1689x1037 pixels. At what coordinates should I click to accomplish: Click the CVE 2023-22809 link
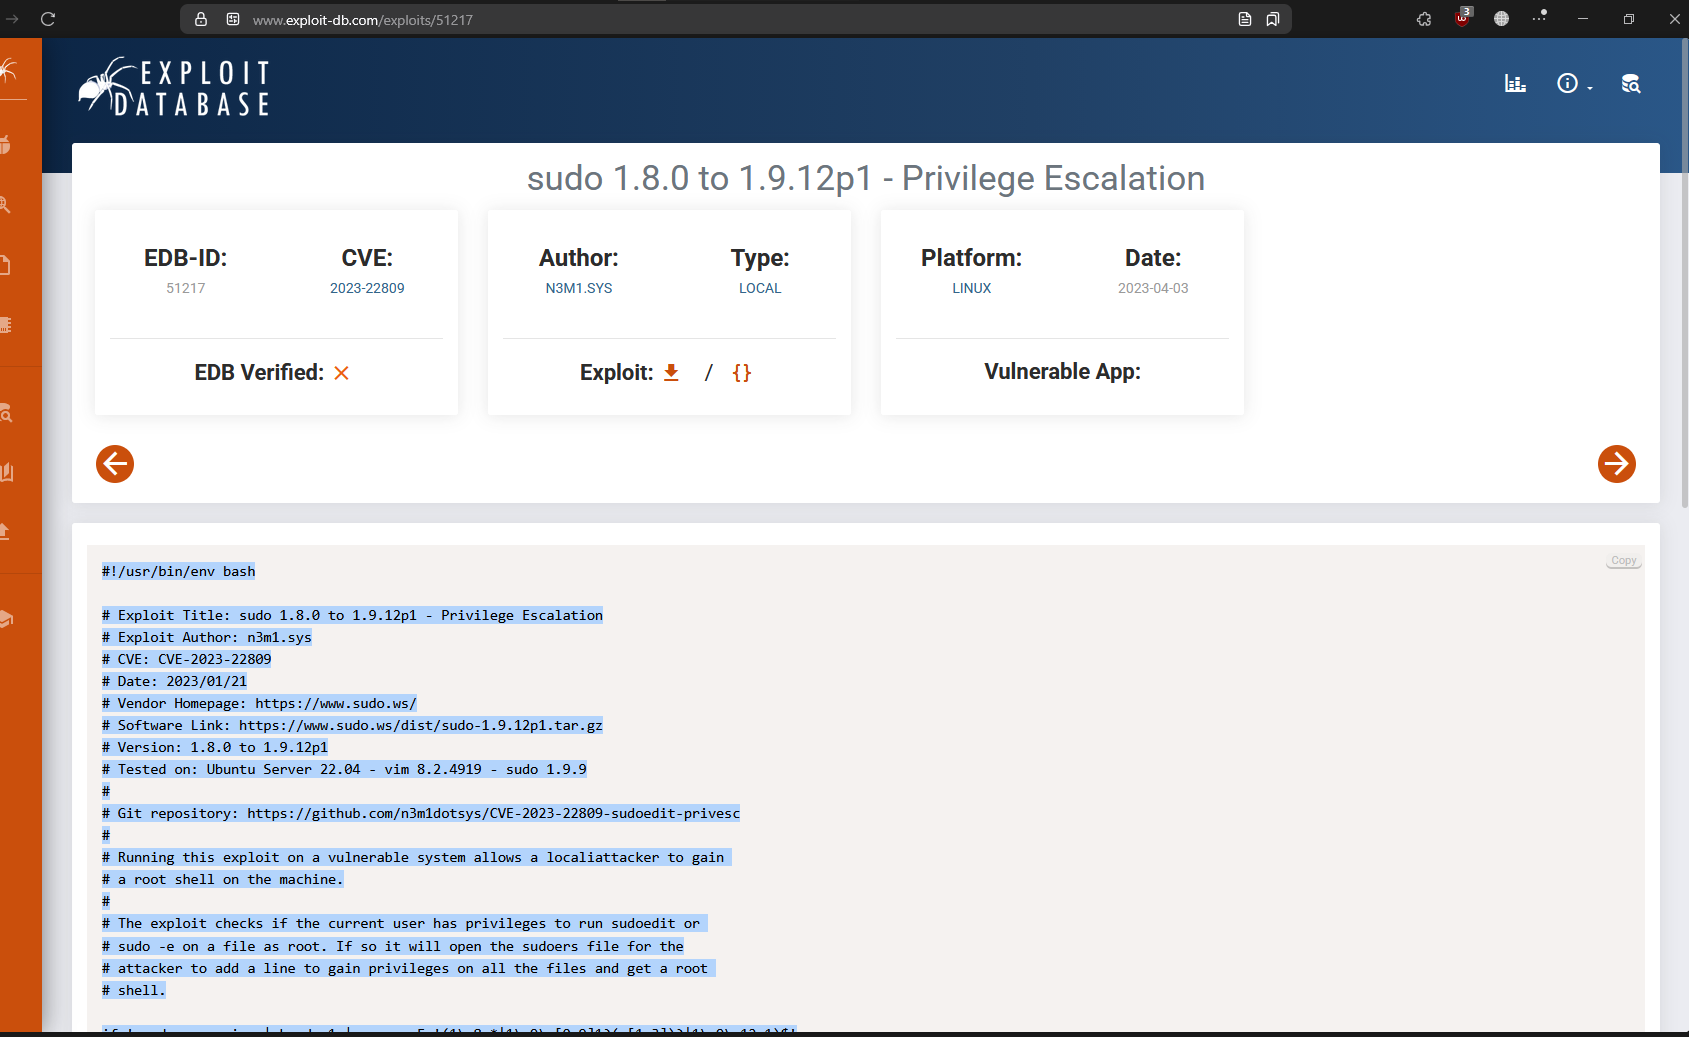pos(367,288)
